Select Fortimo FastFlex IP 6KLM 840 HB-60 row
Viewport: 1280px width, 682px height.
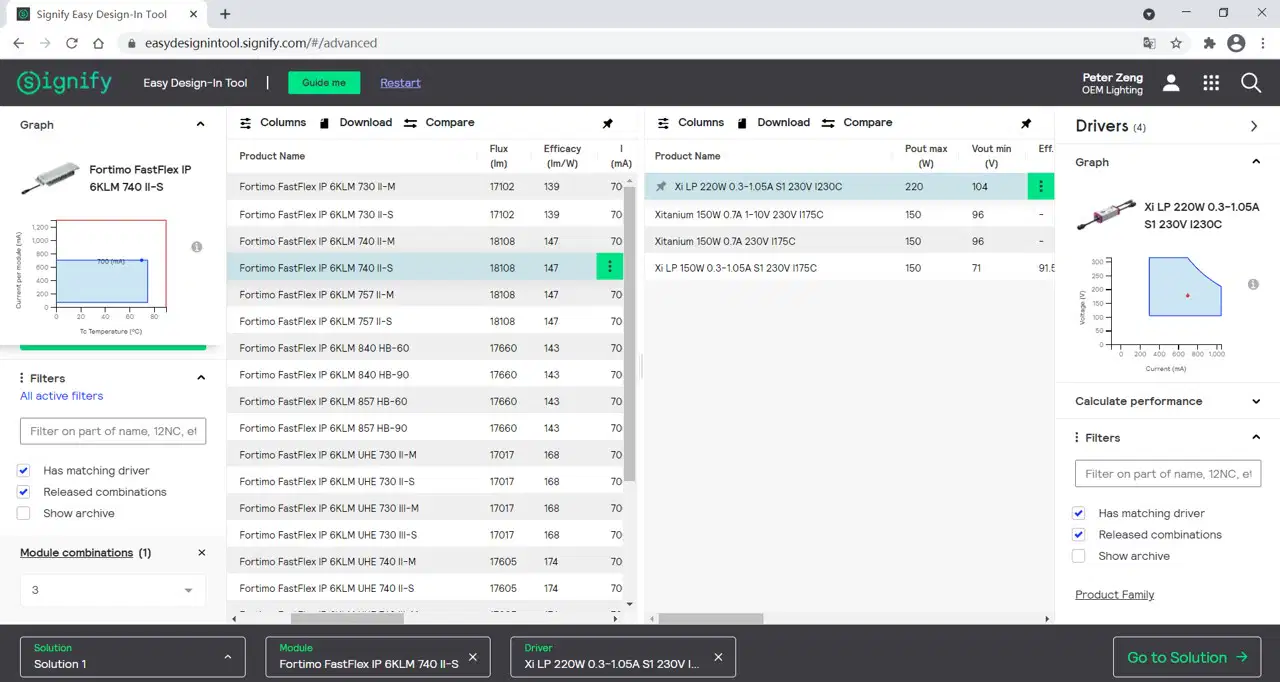[x=425, y=348]
